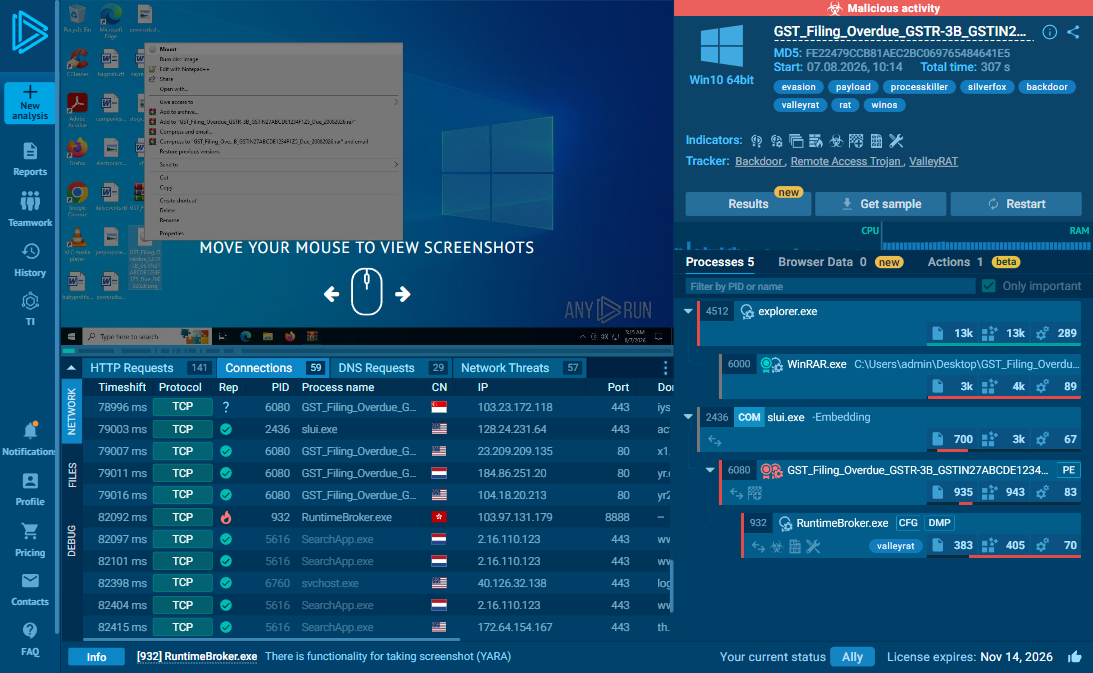Click the wrench tools indicator icon
Screen dimensions: 1093x673
click(x=896, y=141)
